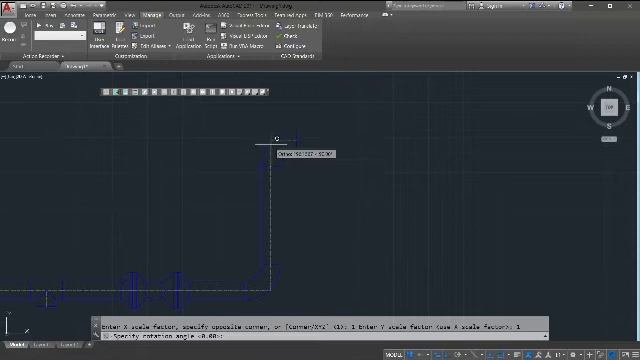Click the CAD Standards Check button
Viewport: 640px width, 360px height.
coord(287,36)
